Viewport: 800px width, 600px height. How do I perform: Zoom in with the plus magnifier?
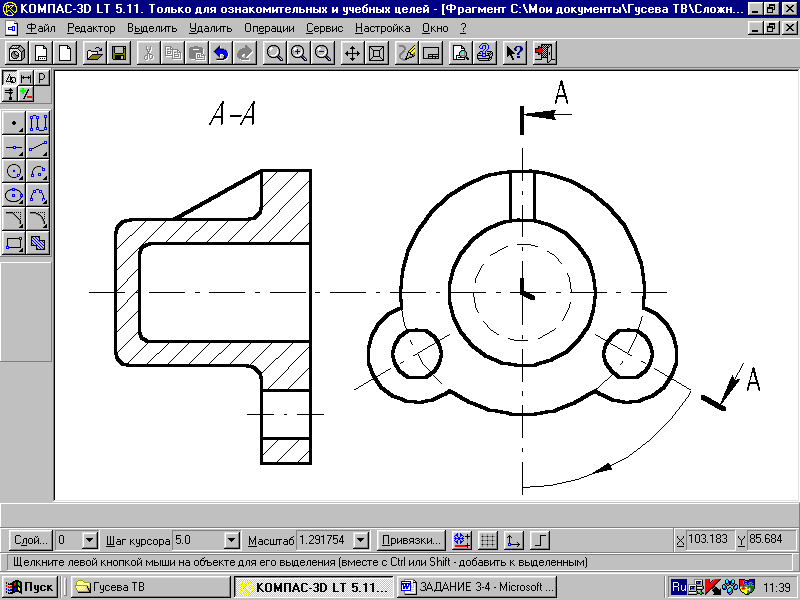coord(299,53)
